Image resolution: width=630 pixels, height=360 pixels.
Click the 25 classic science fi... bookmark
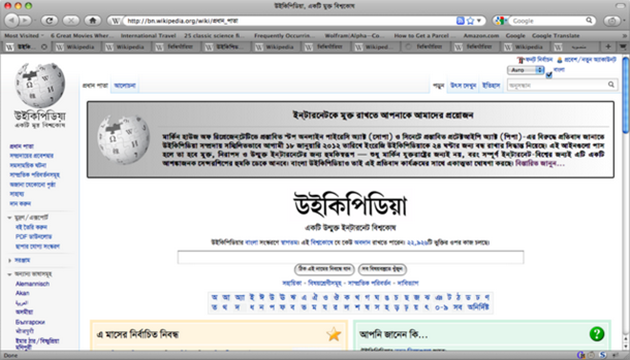214,35
